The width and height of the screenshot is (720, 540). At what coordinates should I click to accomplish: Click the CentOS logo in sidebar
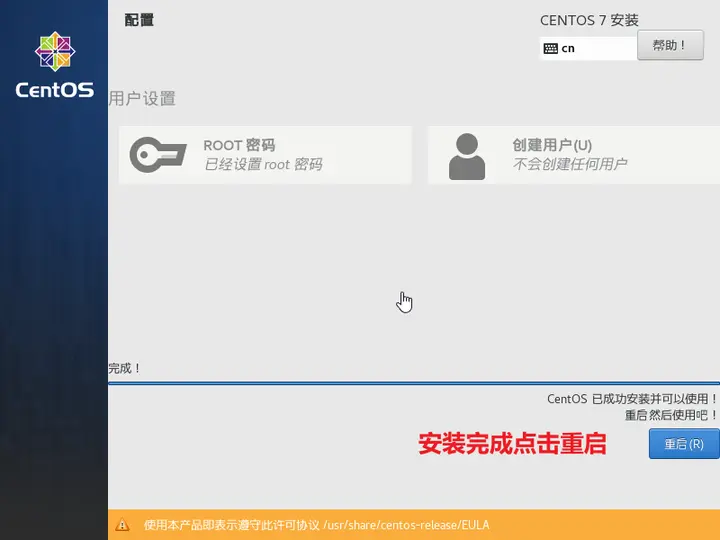(55, 64)
